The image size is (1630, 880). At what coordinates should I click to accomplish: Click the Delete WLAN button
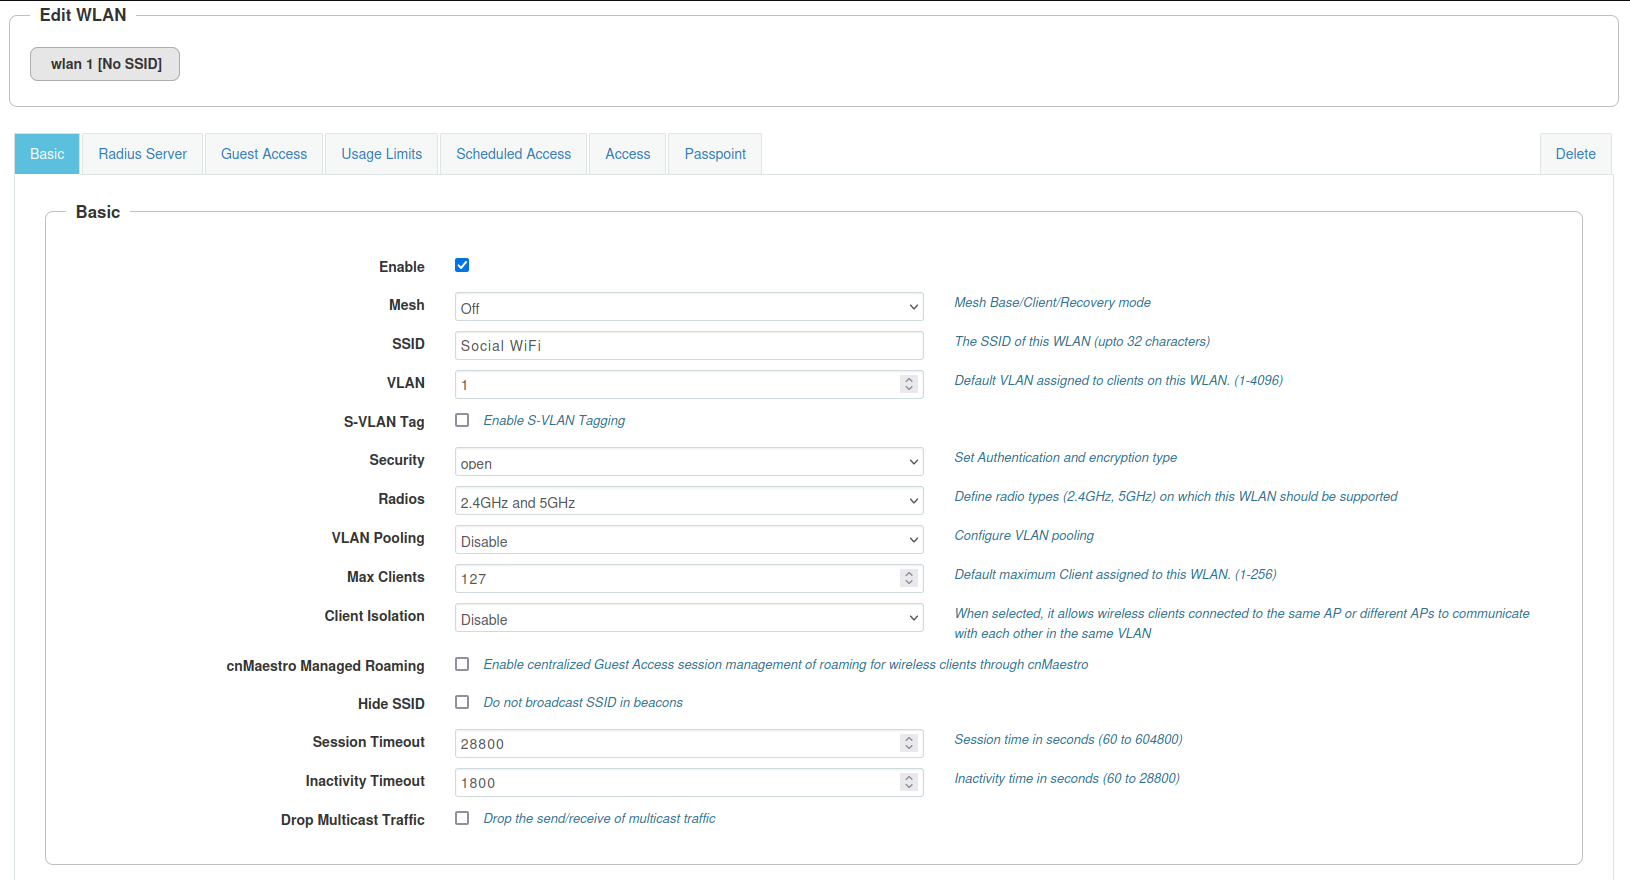coord(1575,154)
